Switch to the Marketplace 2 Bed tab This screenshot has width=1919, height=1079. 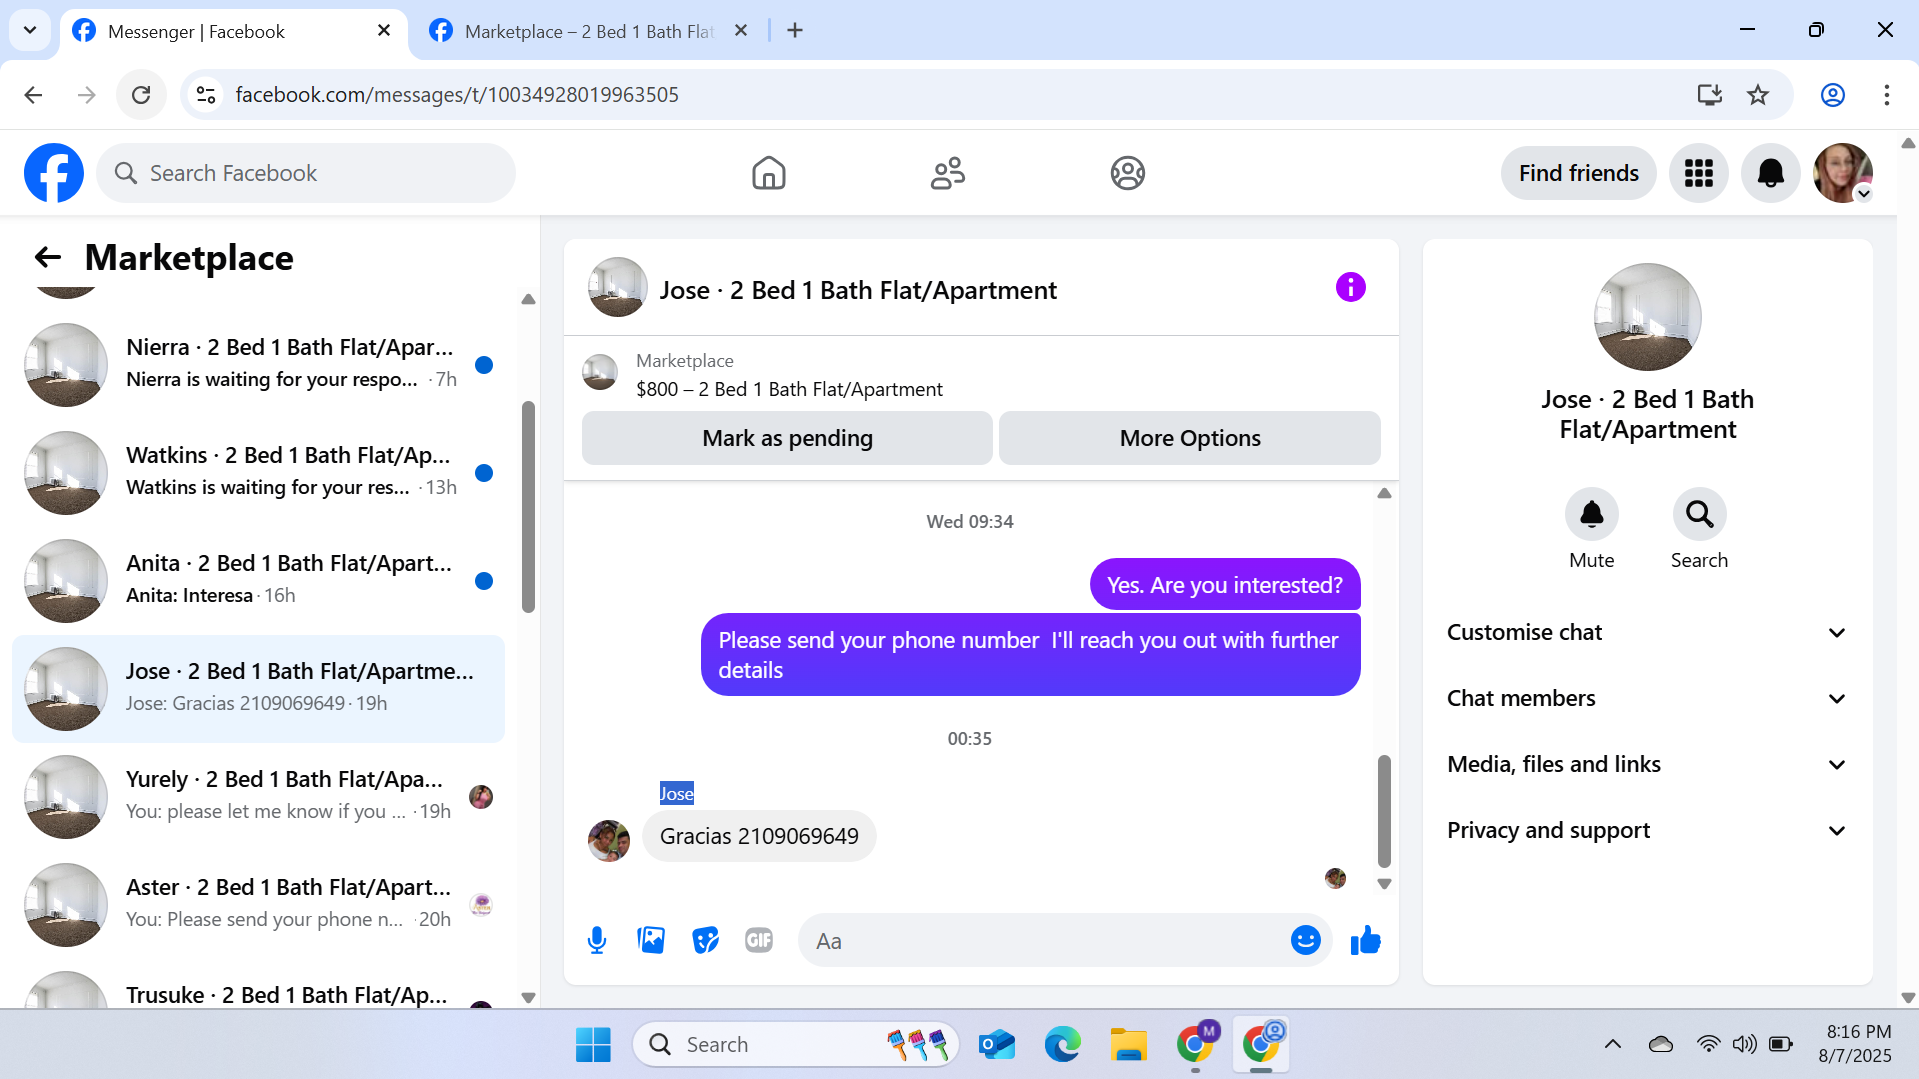tap(590, 31)
